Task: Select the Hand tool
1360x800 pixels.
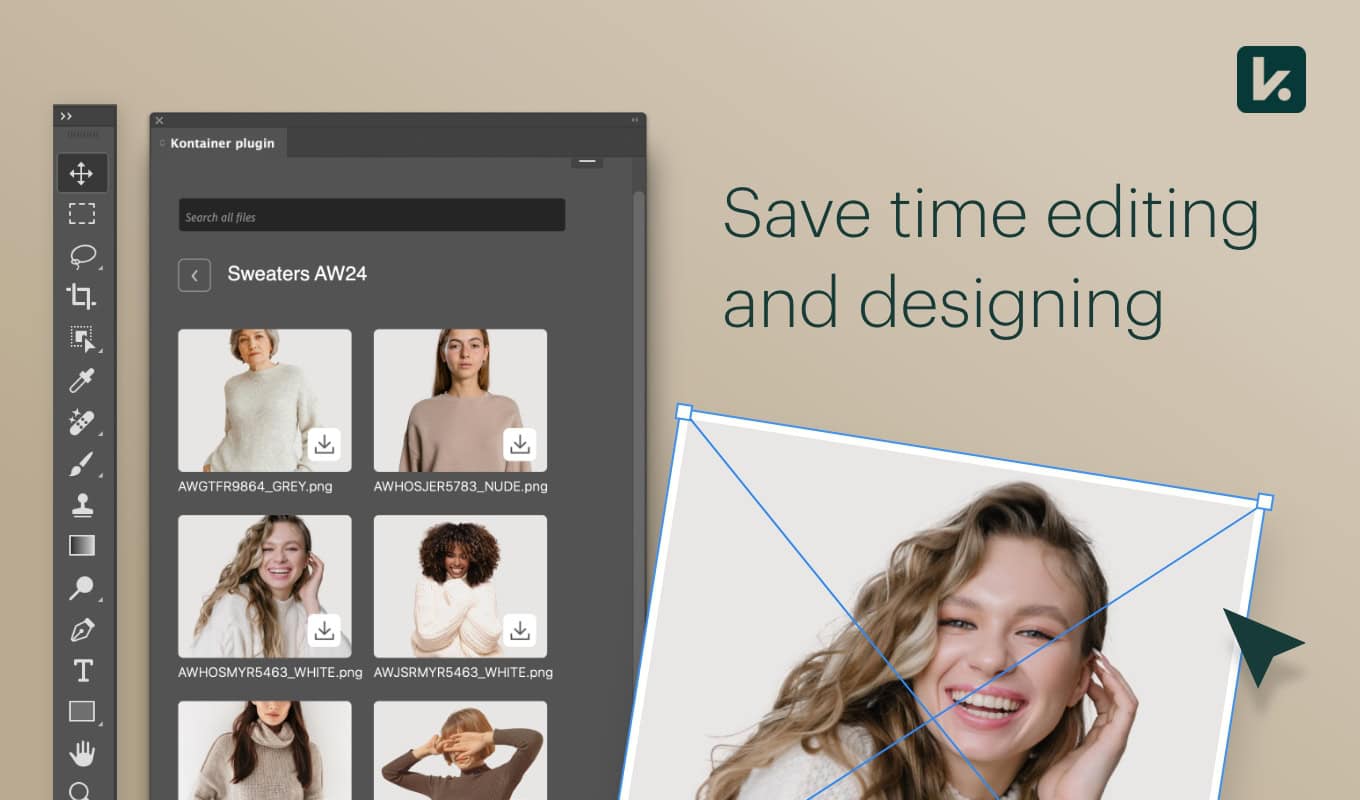Action: pos(82,752)
